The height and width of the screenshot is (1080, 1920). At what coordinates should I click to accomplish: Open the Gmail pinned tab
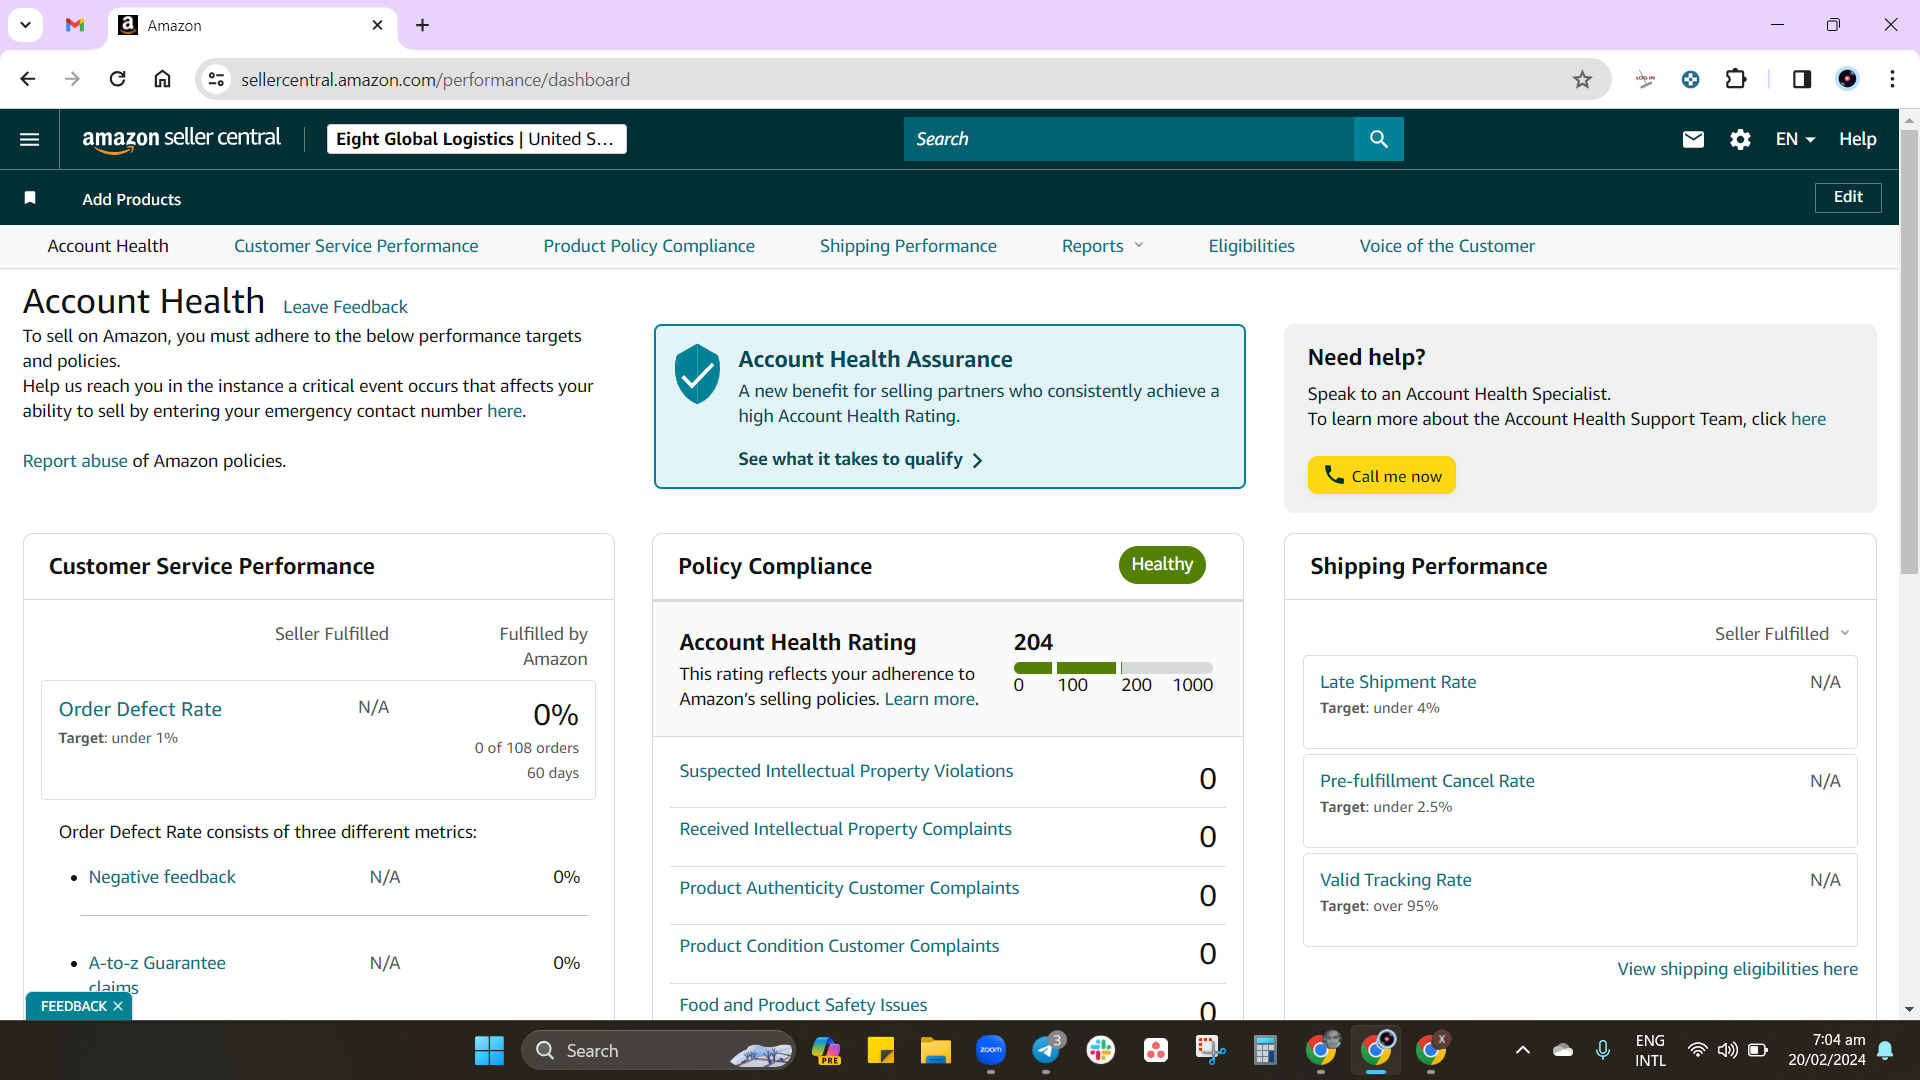pos(75,25)
